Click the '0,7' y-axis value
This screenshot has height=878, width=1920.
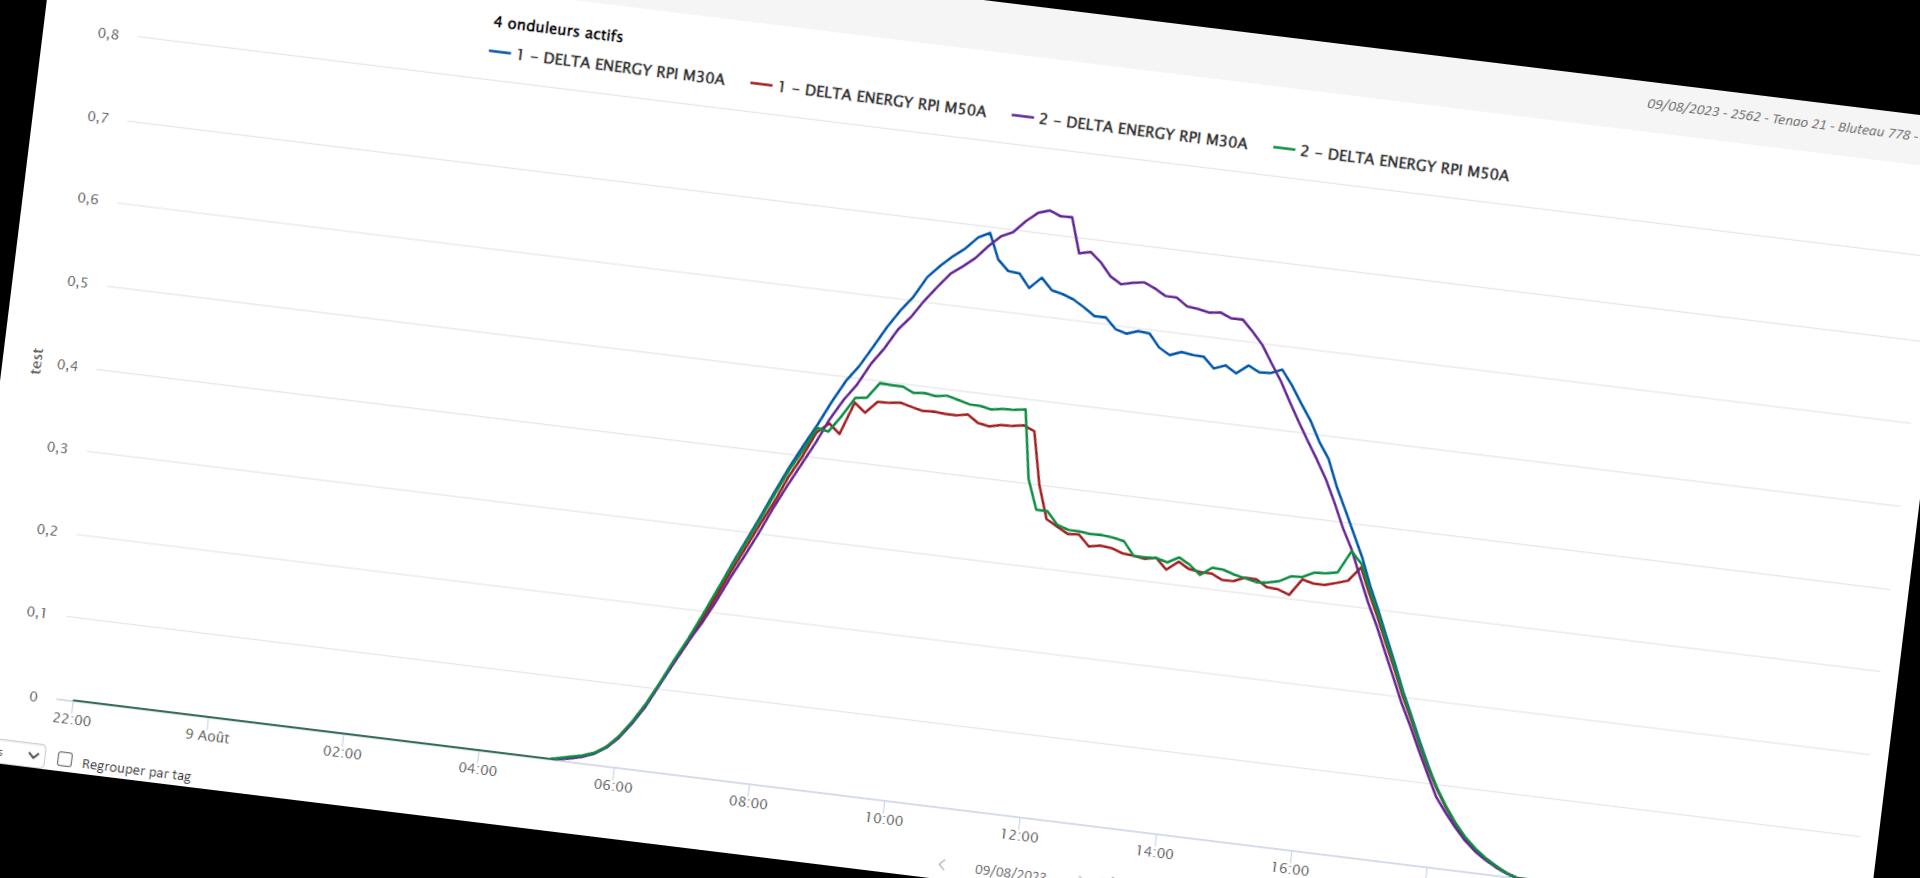98,117
